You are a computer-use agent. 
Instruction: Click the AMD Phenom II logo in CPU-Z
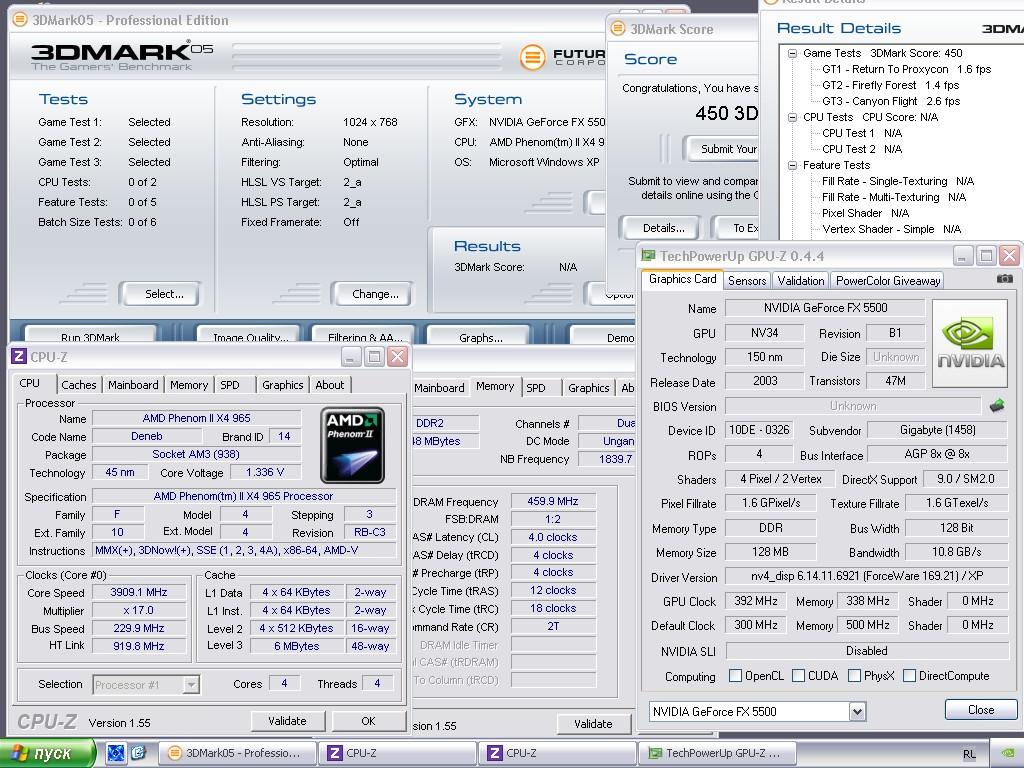[352, 445]
